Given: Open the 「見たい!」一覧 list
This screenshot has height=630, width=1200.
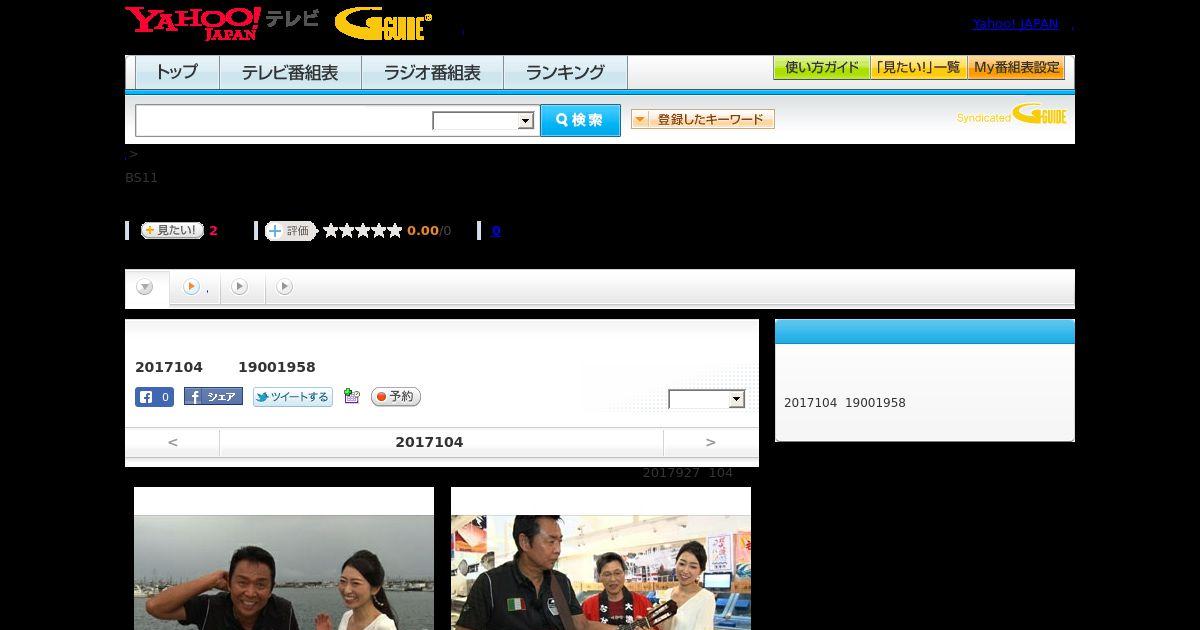Looking at the screenshot, I should (x=919, y=68).
